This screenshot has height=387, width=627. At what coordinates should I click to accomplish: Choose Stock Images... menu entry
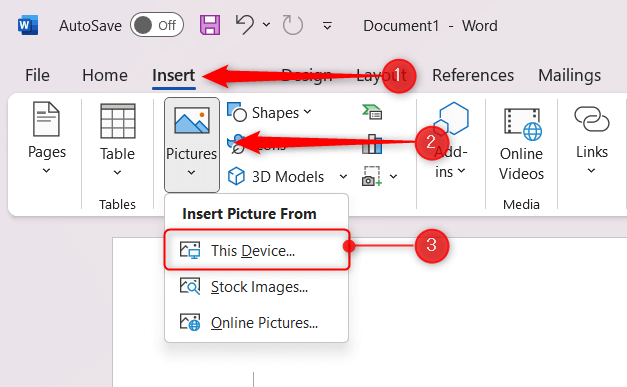click(257, 287)
